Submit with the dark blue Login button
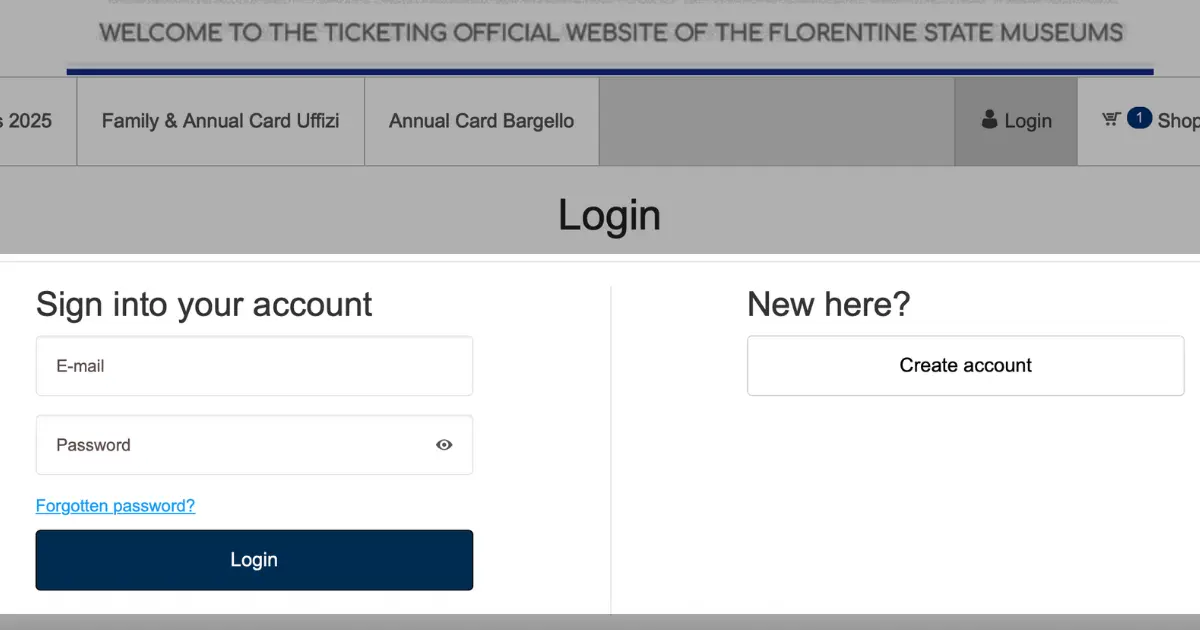The image size is (1200, 630). coord(254,560)
